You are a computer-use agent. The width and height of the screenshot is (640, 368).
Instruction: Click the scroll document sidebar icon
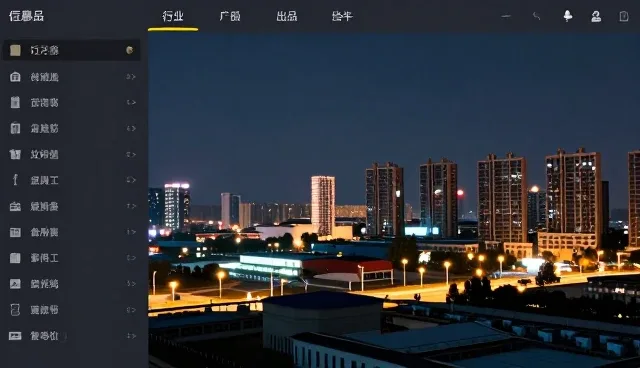pyautogui.click(x=15, y=310)
